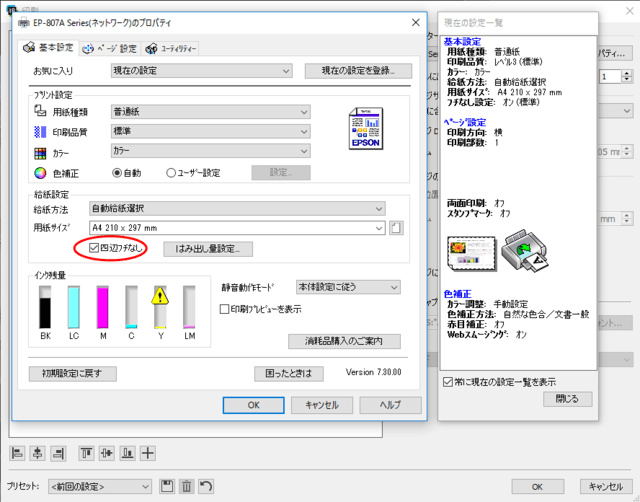Click the delete preset trash icon
The image size is (640, 502).
pyautogui.click(x=187, y=486)
